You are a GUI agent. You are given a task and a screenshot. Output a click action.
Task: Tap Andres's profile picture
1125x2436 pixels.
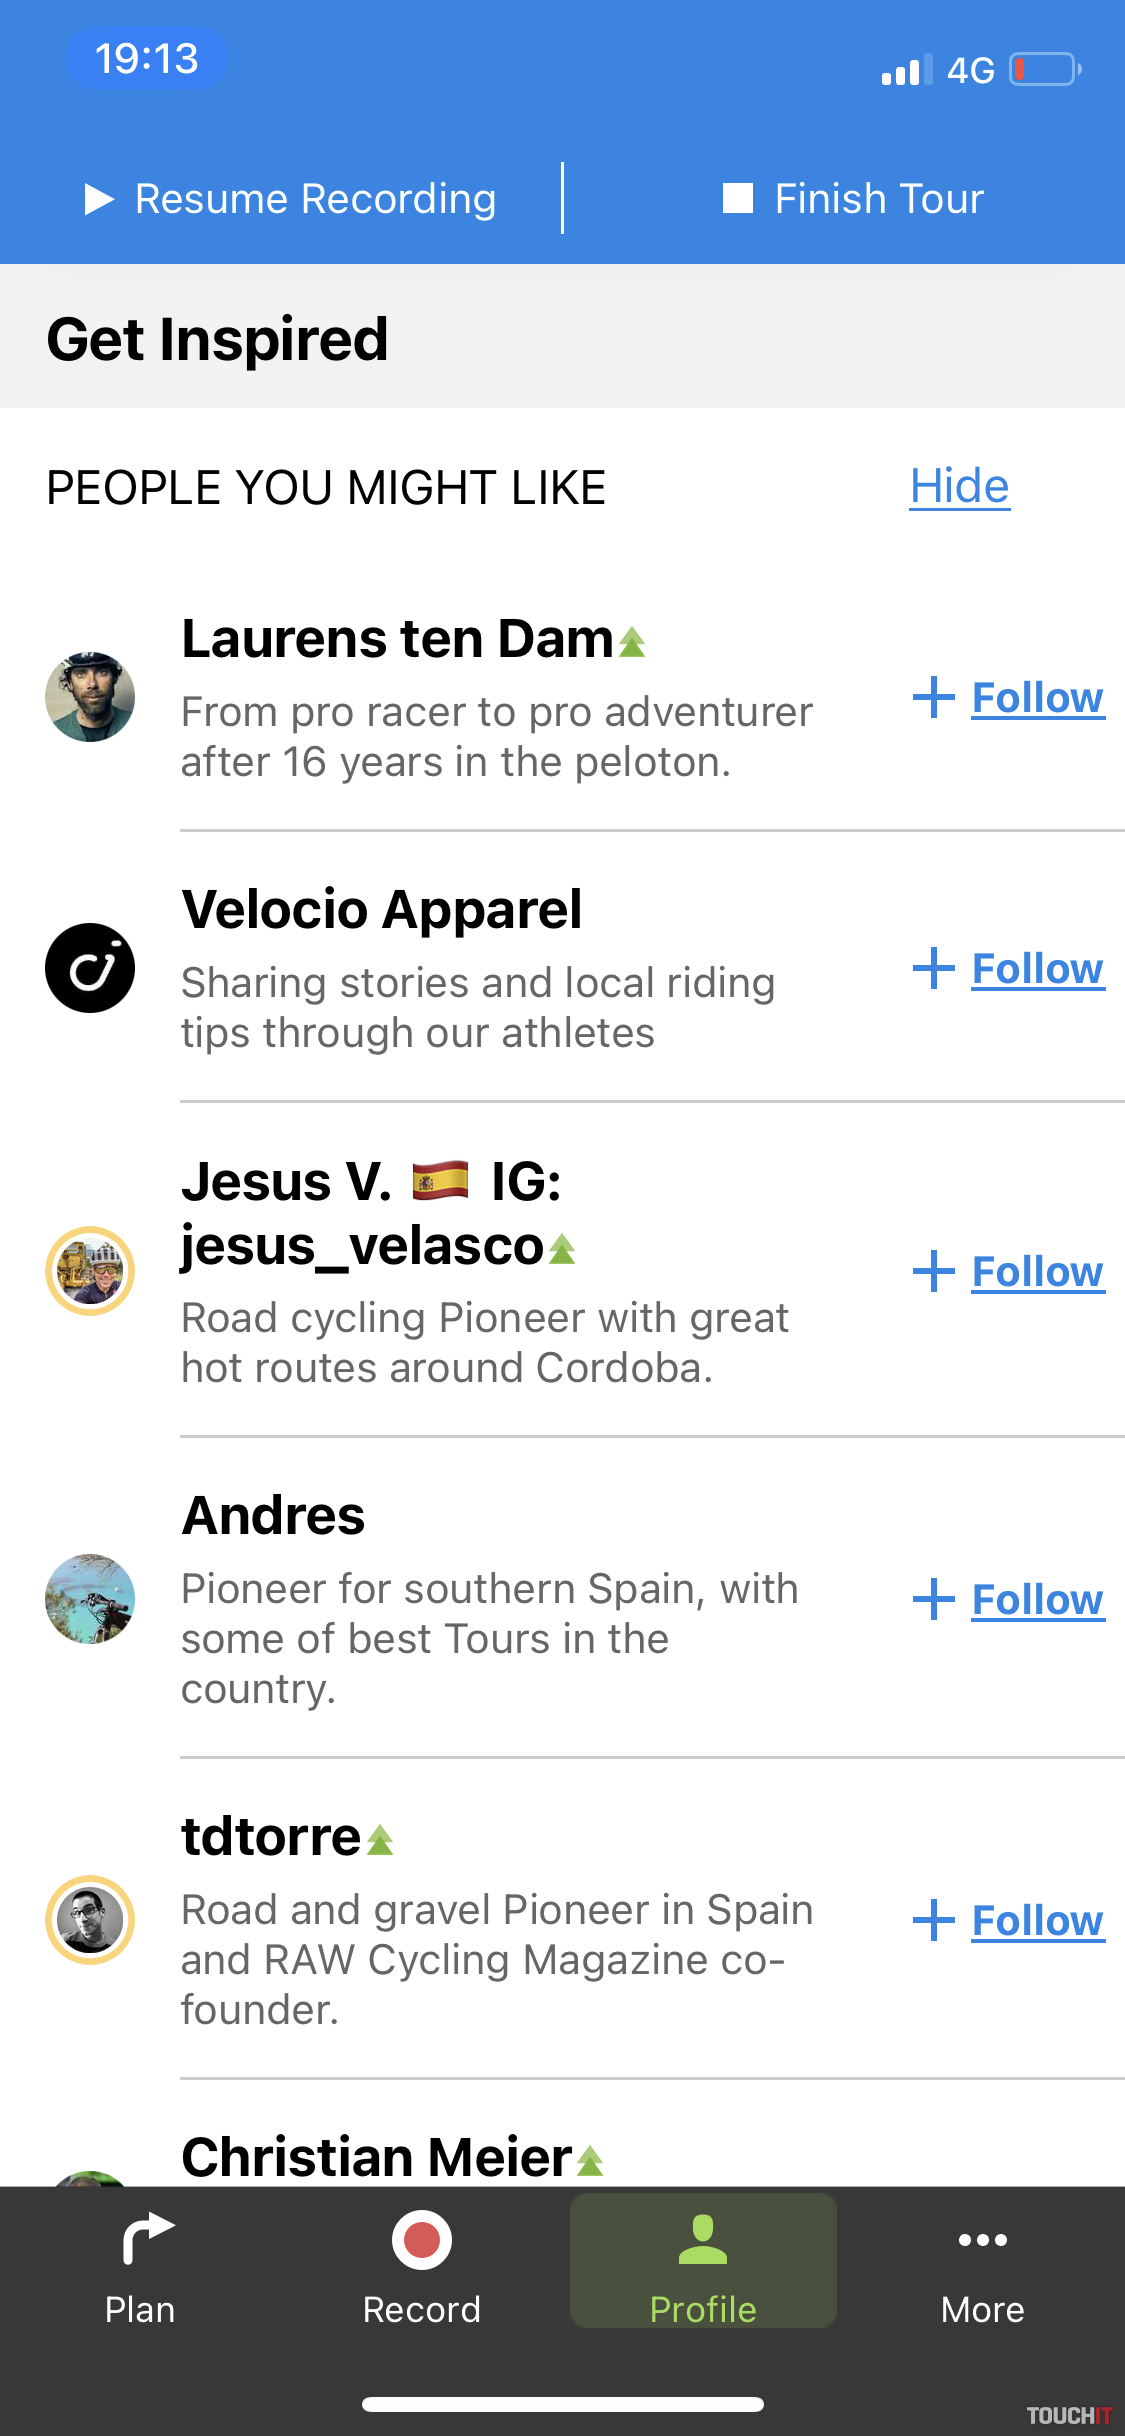90,1598
